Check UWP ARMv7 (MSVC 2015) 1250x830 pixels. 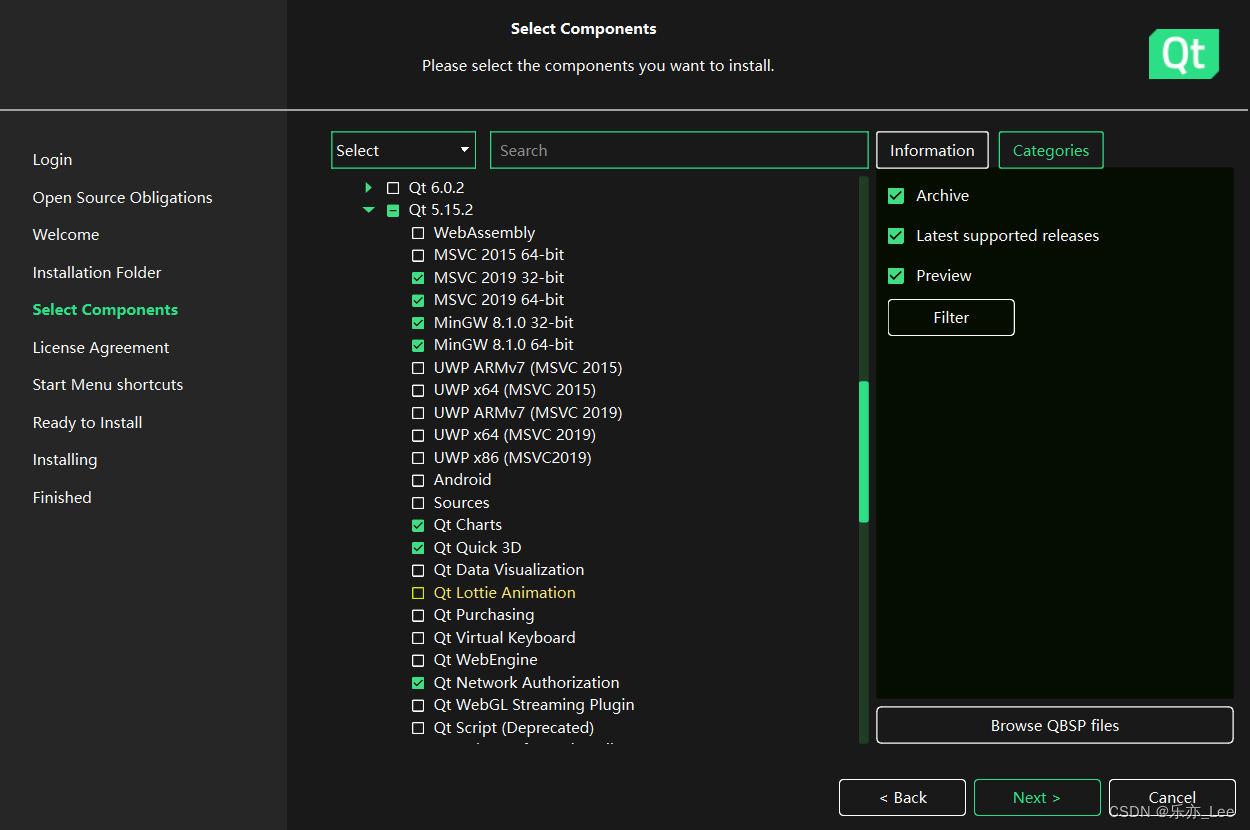(x=418, y=368)
